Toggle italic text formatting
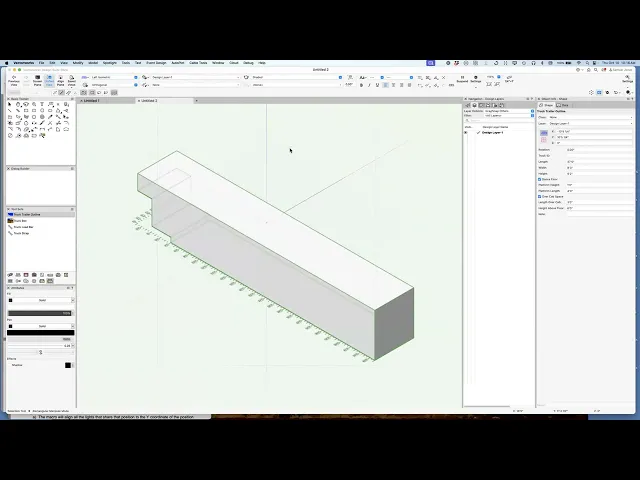The height and width of the screenshot is (480, 640). (369, 85)
